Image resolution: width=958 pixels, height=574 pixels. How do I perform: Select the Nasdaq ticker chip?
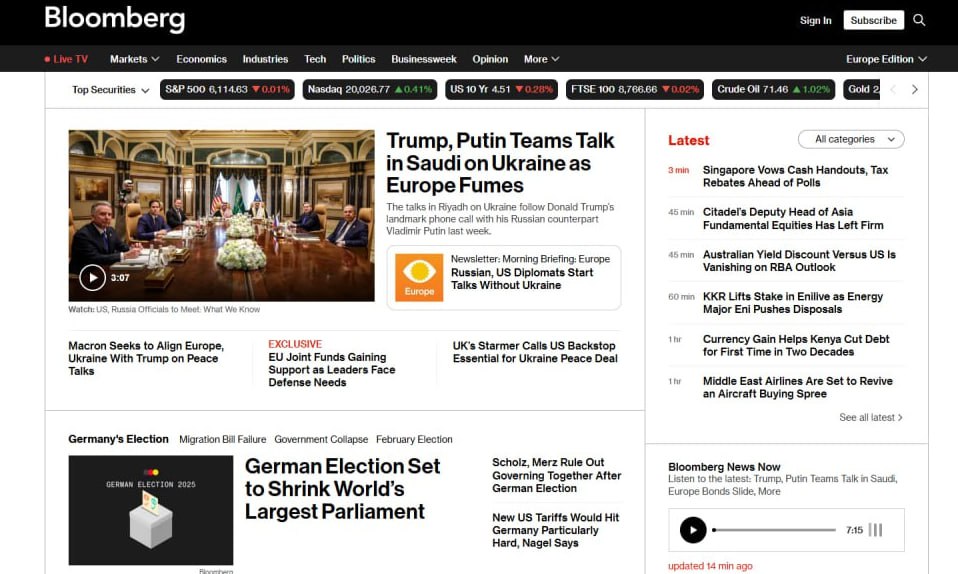[370, 89]
